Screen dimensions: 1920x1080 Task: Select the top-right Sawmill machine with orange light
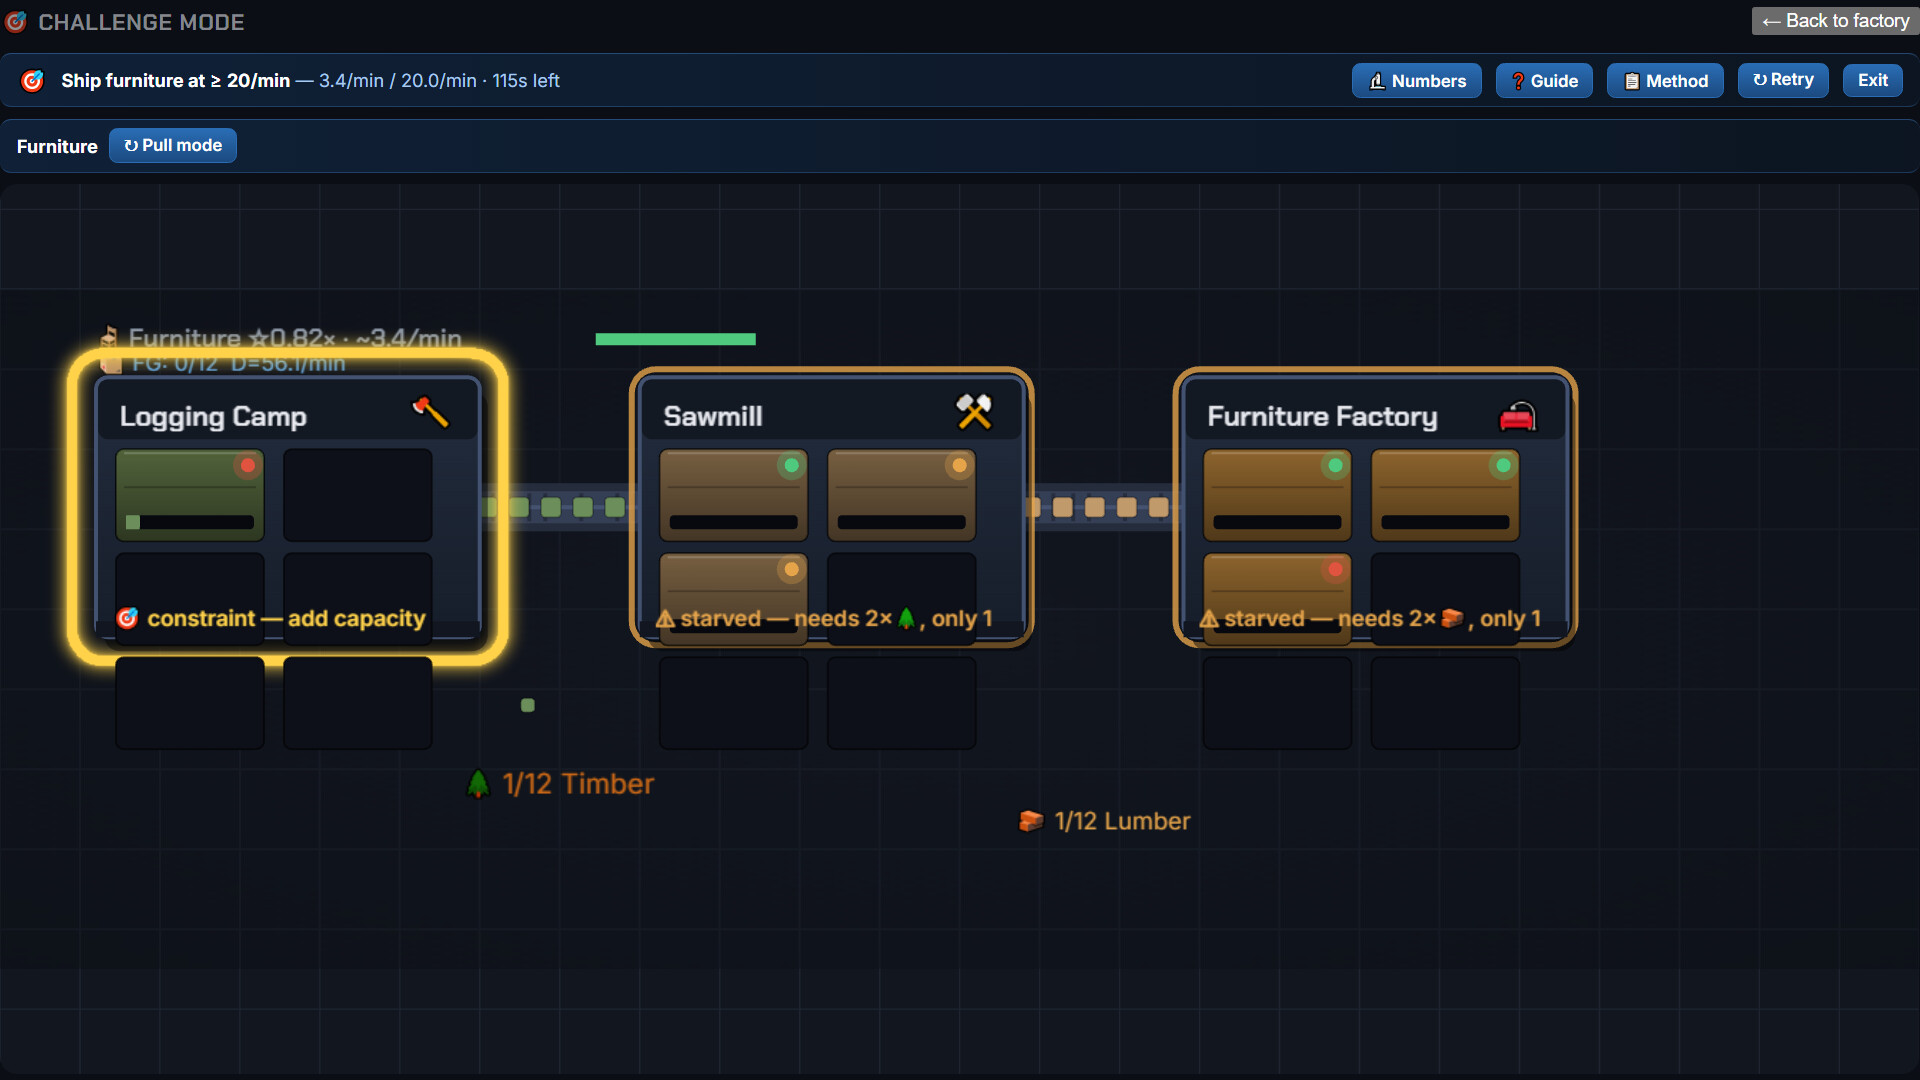click(902, 495)
